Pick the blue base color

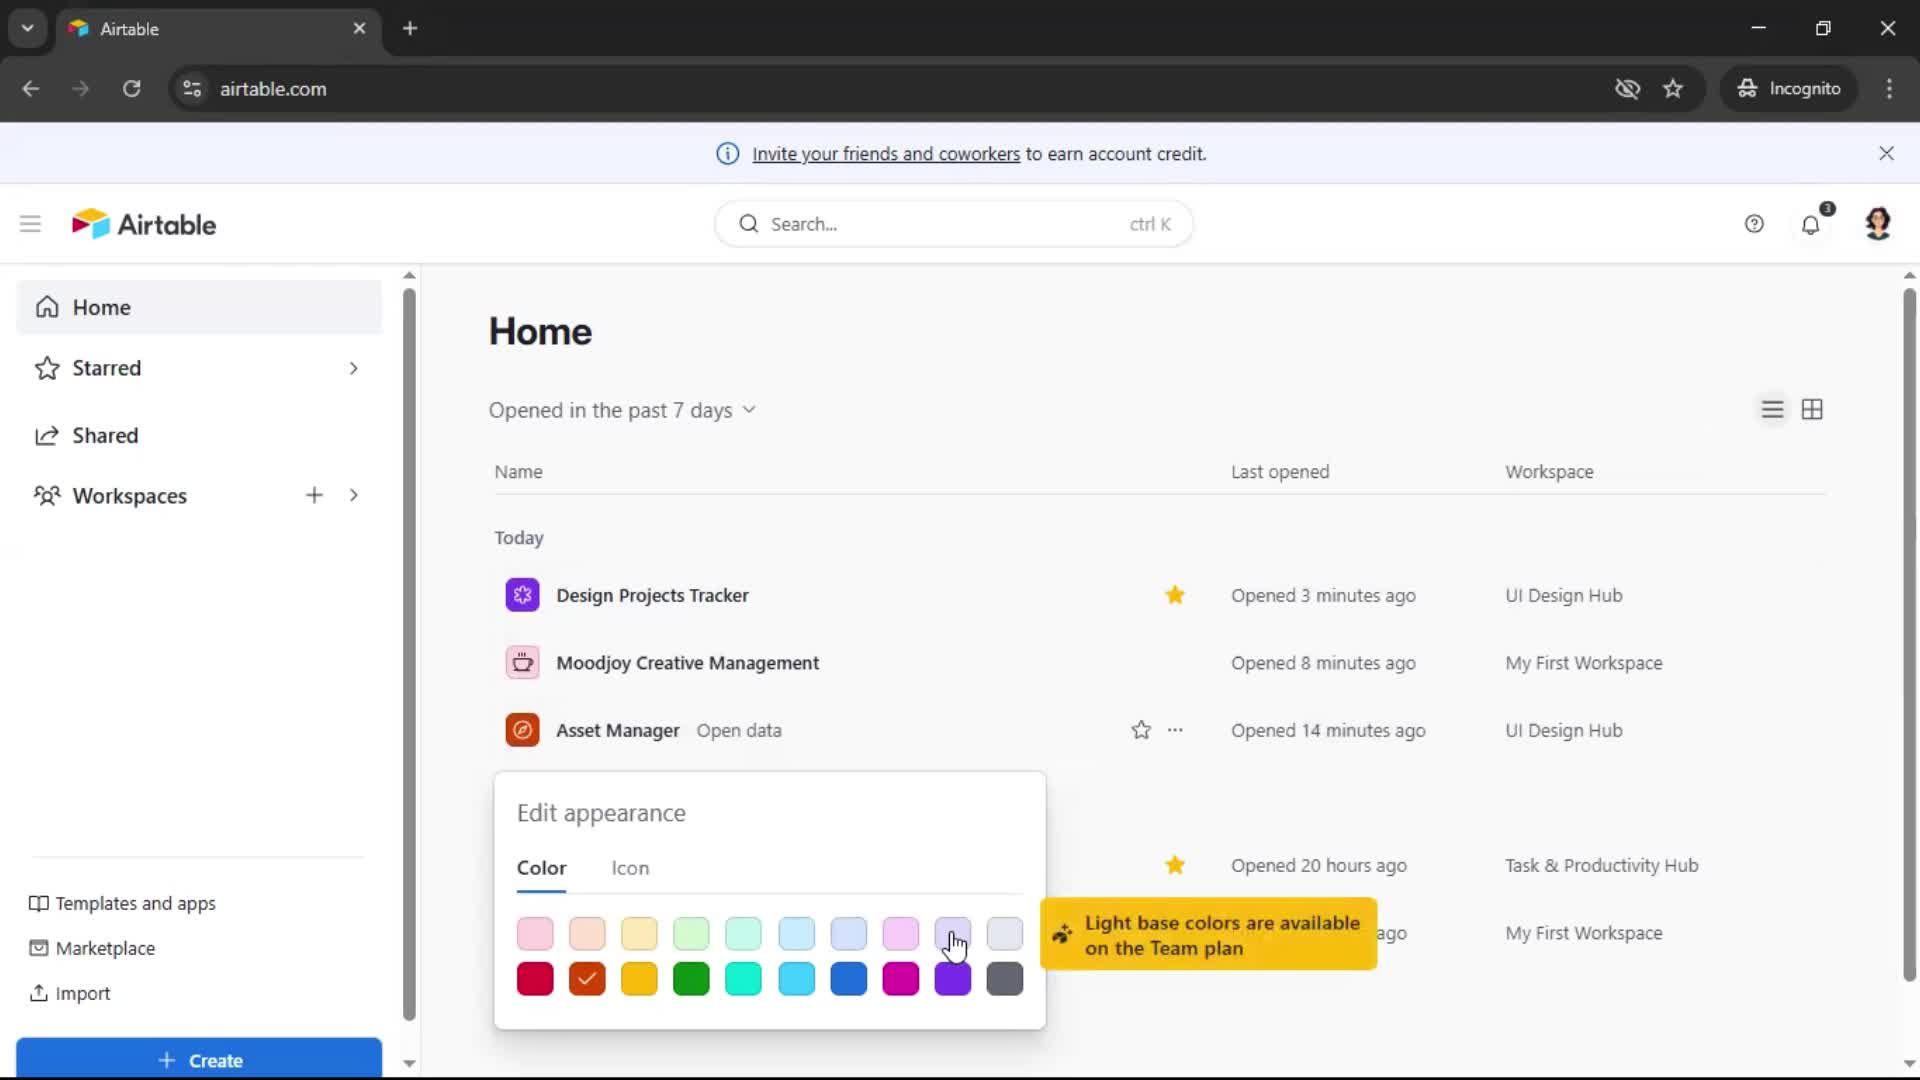(x=849, y=979)
